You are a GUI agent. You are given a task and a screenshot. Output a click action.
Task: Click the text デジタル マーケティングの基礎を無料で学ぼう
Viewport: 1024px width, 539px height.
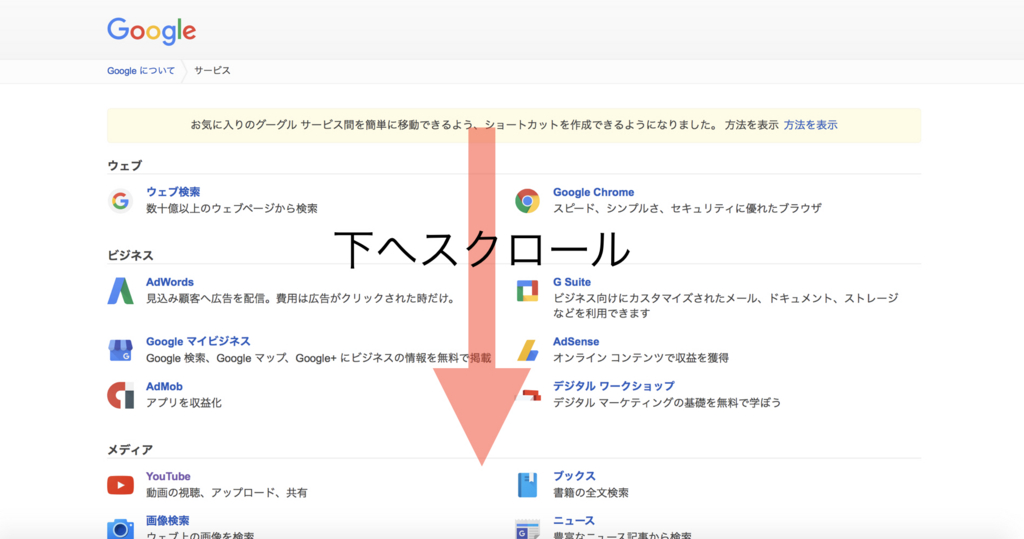click(x=667, y=403)
